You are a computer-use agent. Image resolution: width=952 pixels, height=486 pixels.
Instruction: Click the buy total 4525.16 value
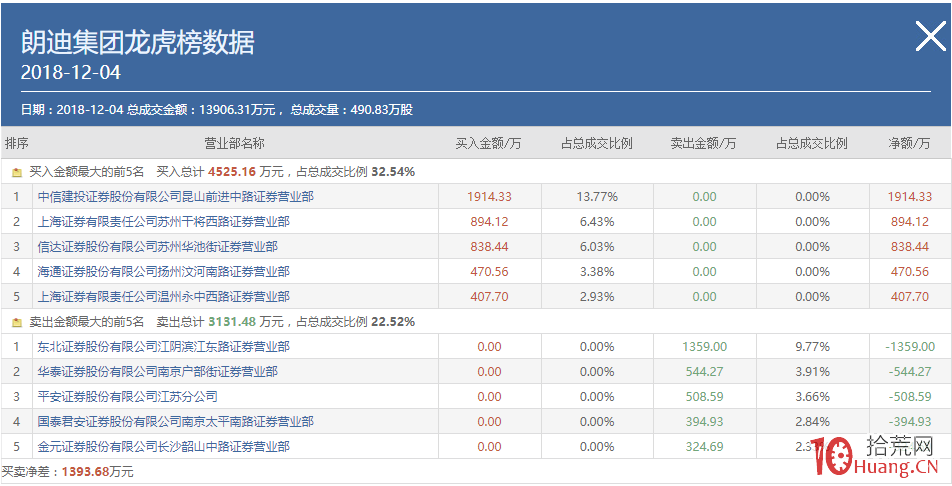232,172
